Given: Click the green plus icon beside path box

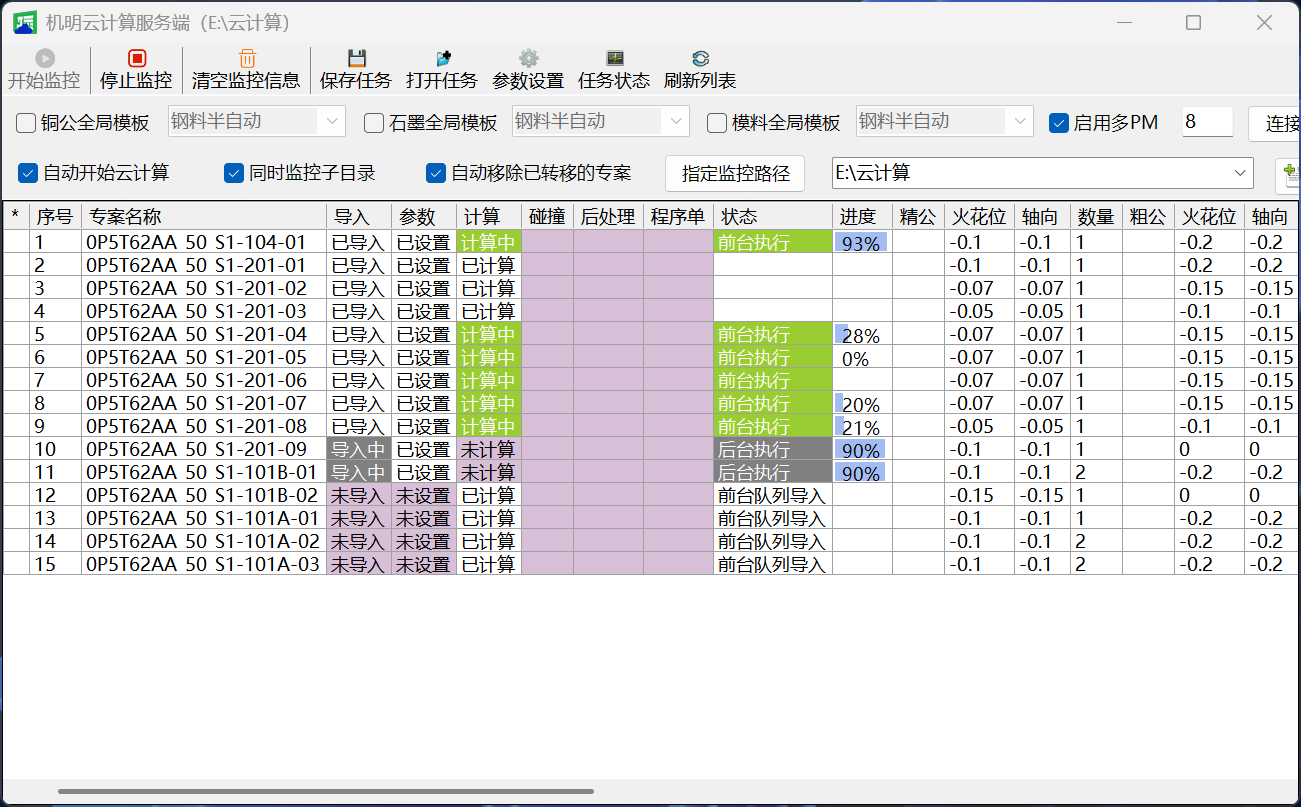Looking at the screenshot, I should coord(1290,174).
